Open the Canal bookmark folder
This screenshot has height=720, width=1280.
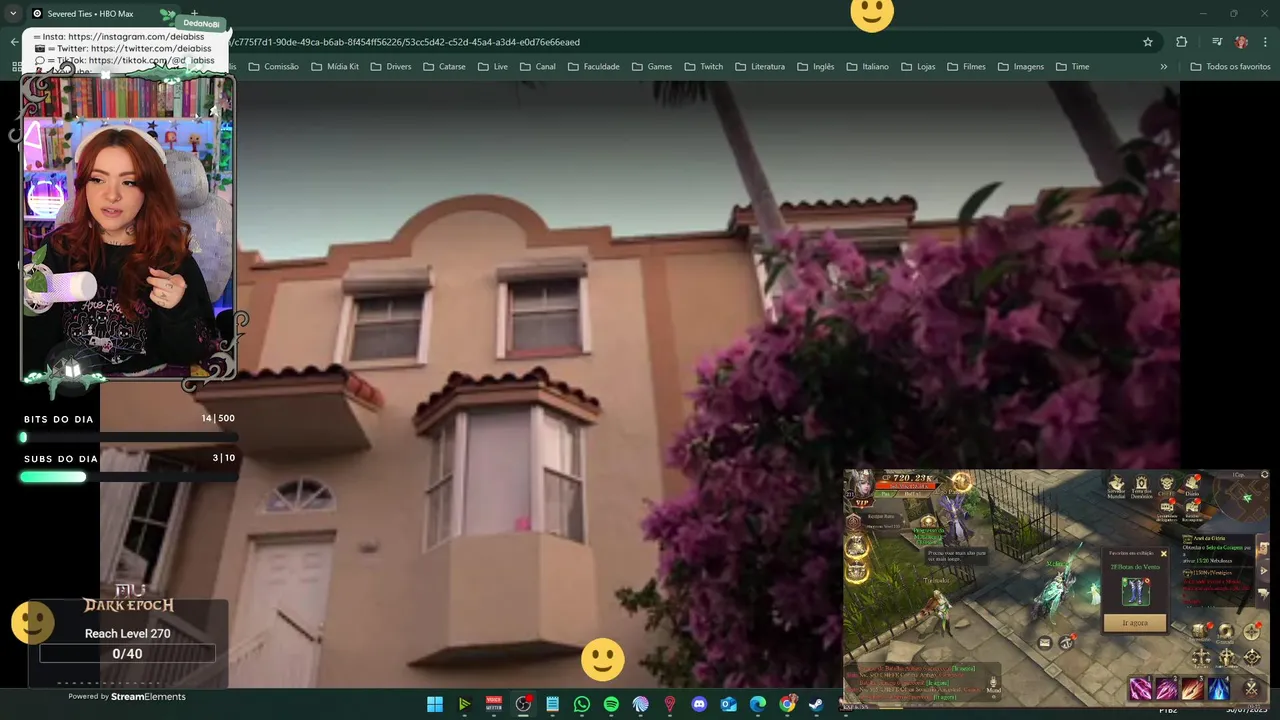537,67
